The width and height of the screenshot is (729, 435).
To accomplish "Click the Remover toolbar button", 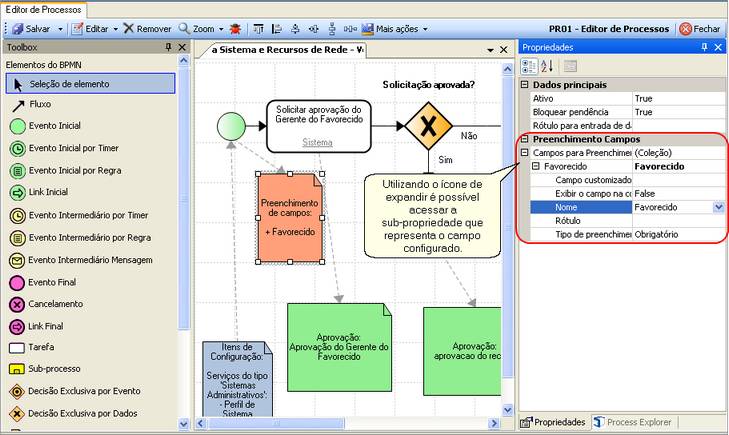I will 148,29.
